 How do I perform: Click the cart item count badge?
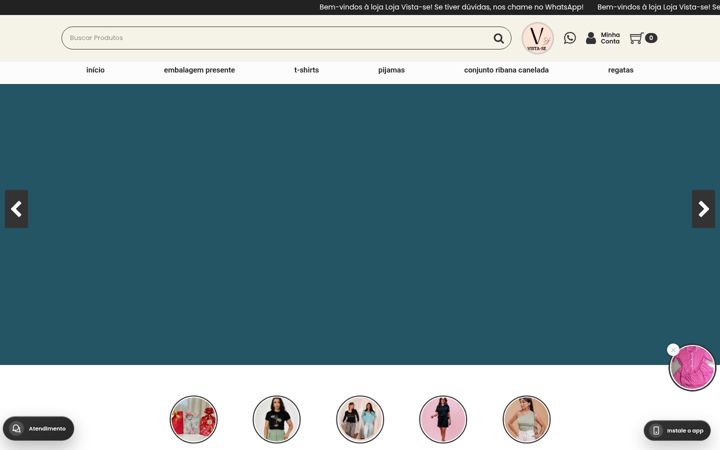(x=651, y=38)
